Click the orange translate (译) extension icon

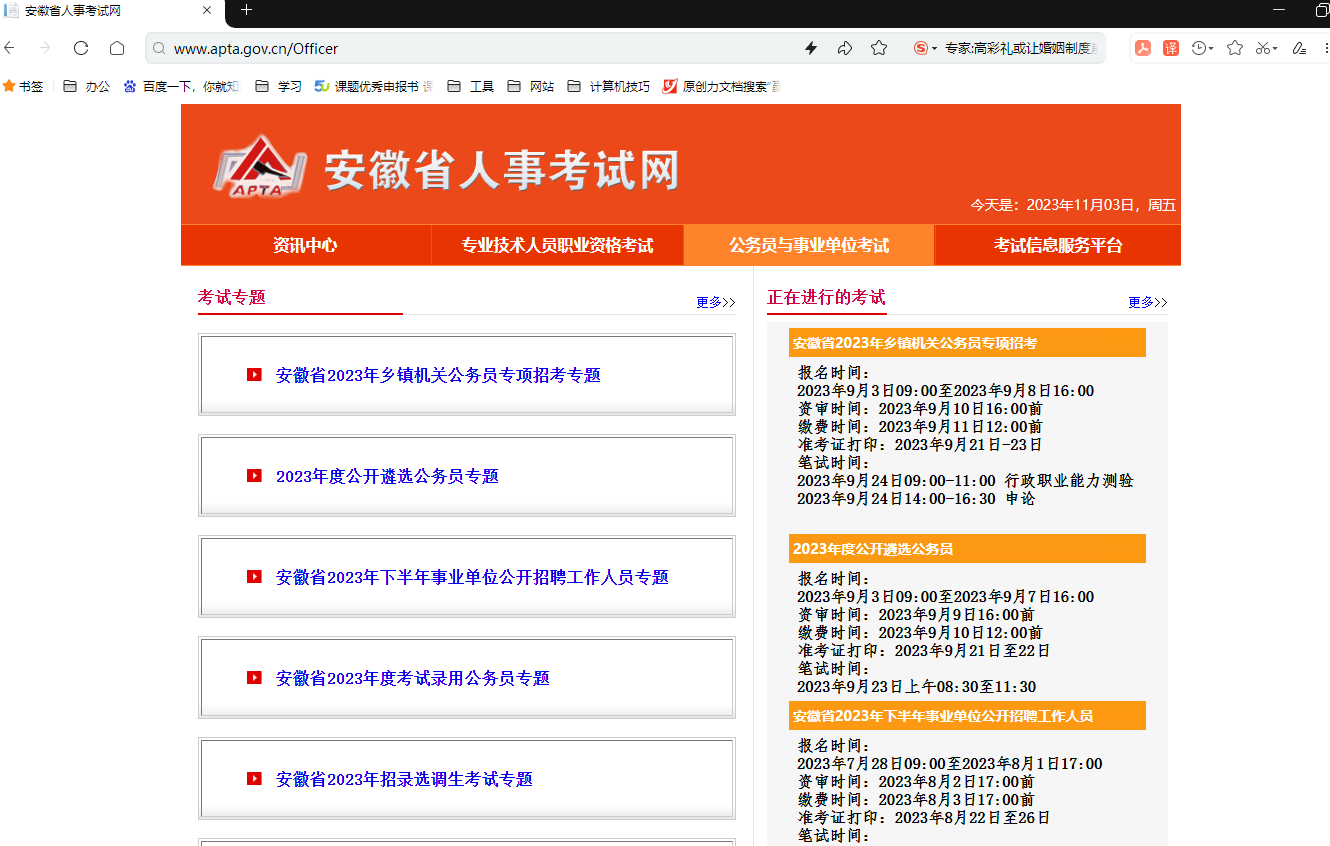pos(1171,48)
